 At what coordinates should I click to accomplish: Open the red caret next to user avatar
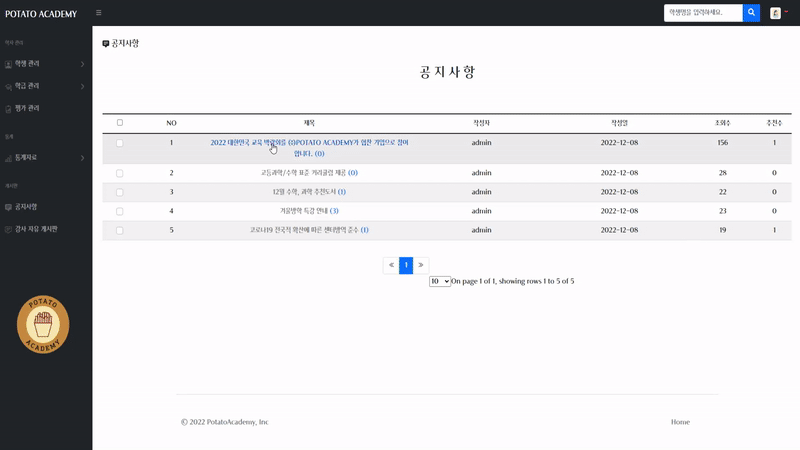click(x=786, y=12)
